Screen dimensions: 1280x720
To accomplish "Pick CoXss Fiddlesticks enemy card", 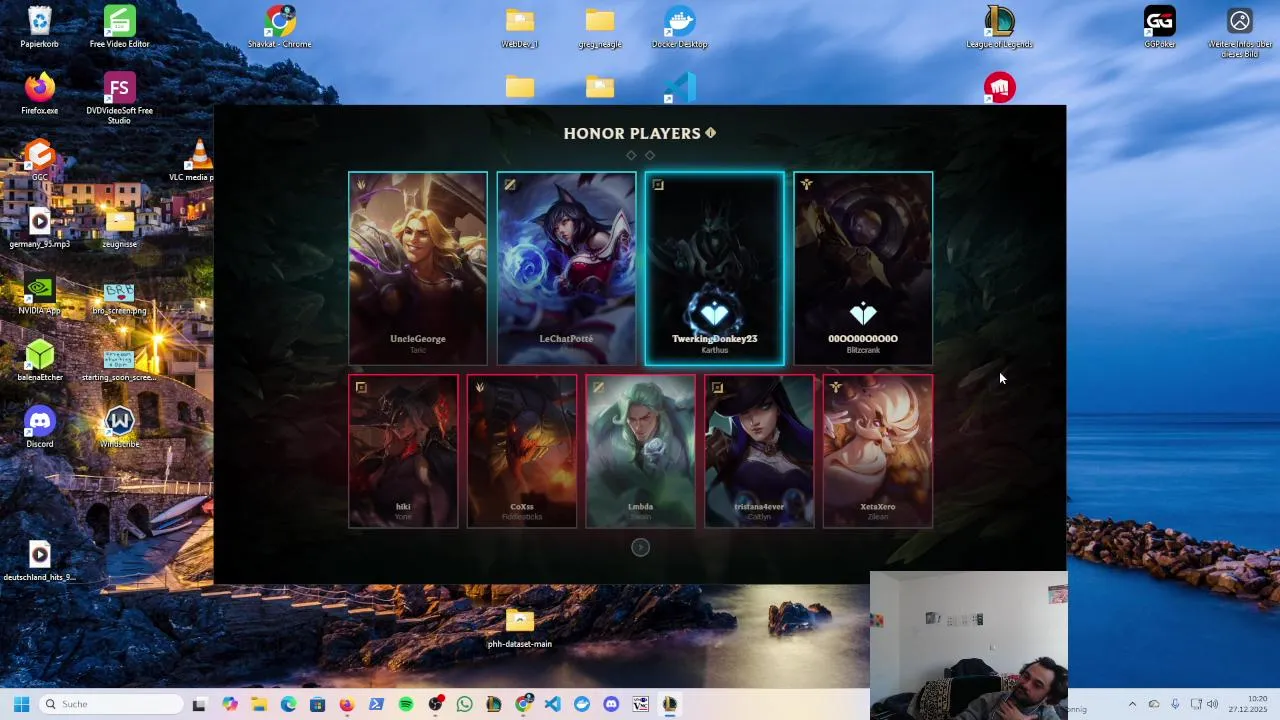I will (x=522, y=451).
